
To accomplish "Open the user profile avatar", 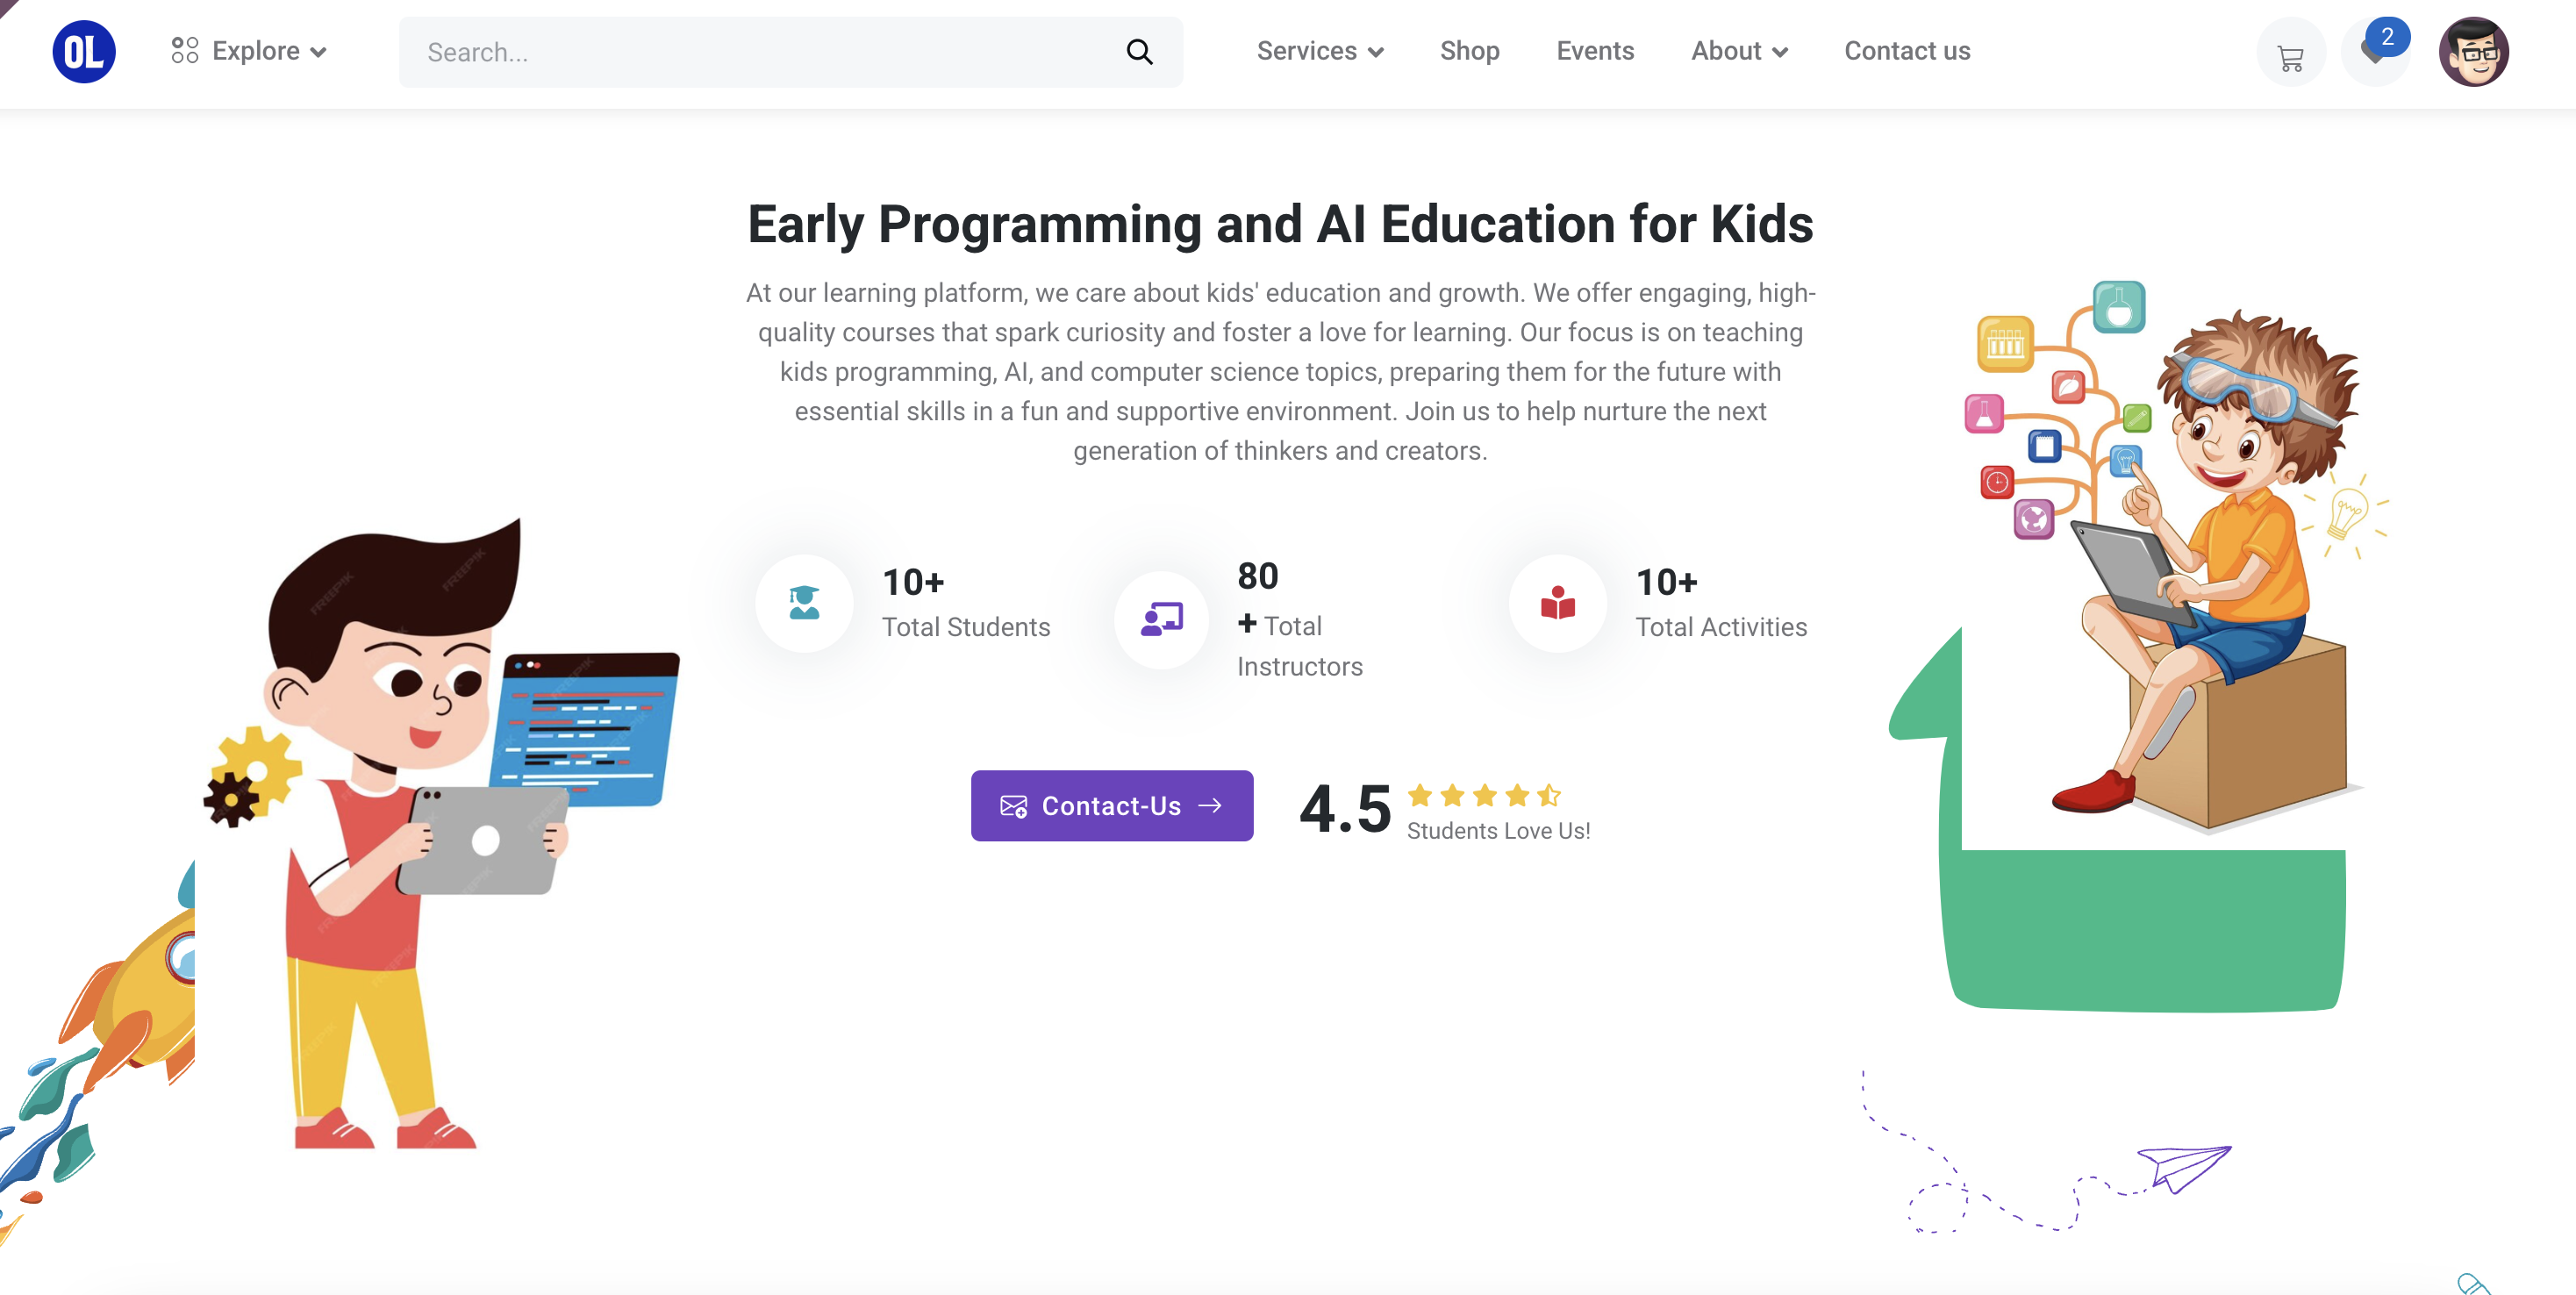I will (2473, 52).
